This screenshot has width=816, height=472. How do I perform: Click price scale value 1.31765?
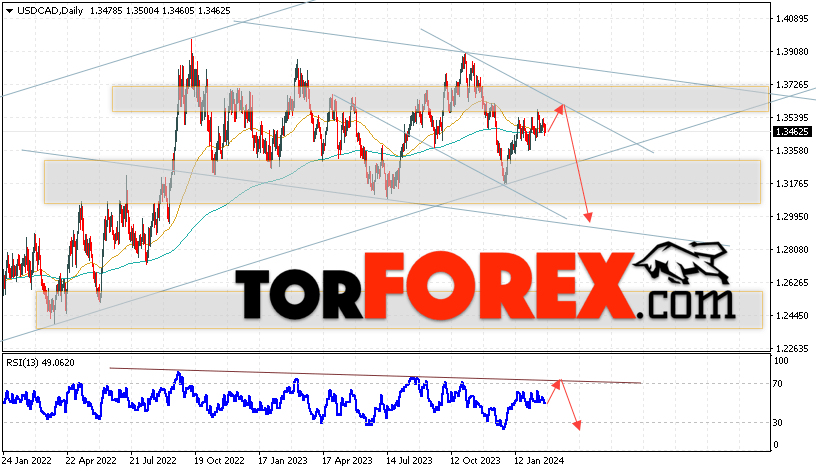tap(792, 184)
